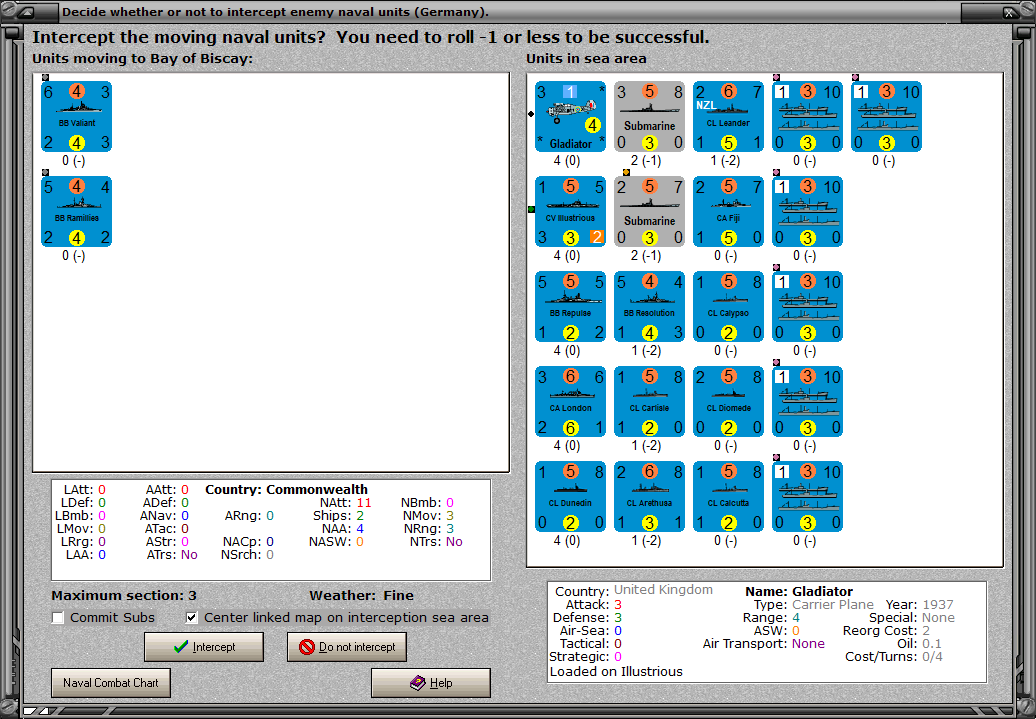Click the "Year: 1937" value
Viewport: 1036px width, 719px height.
(920, 605)
